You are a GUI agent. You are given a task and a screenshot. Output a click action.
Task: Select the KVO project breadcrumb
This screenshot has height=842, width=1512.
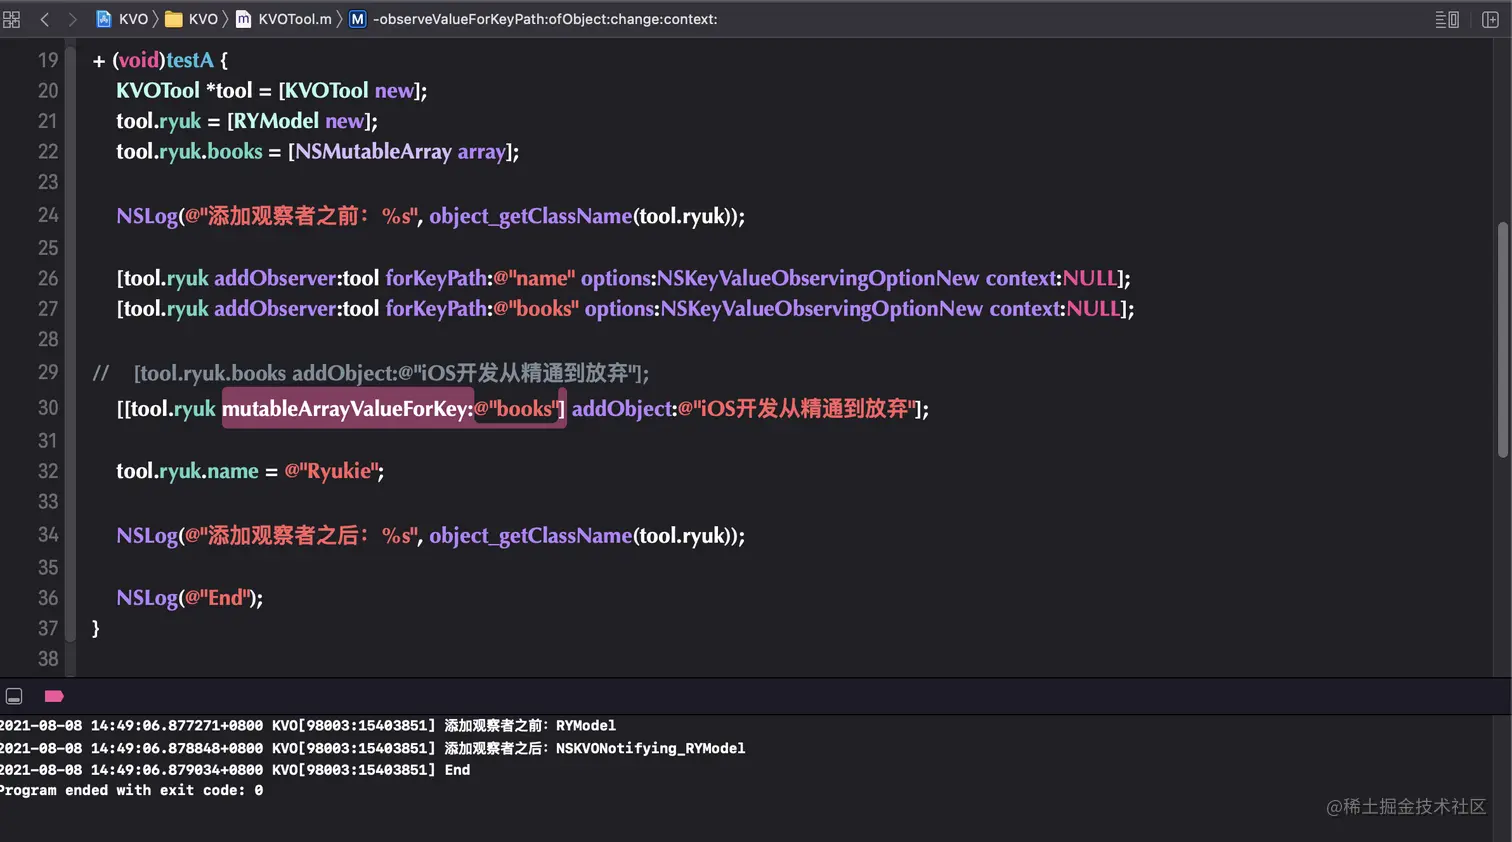click(122, 19)
